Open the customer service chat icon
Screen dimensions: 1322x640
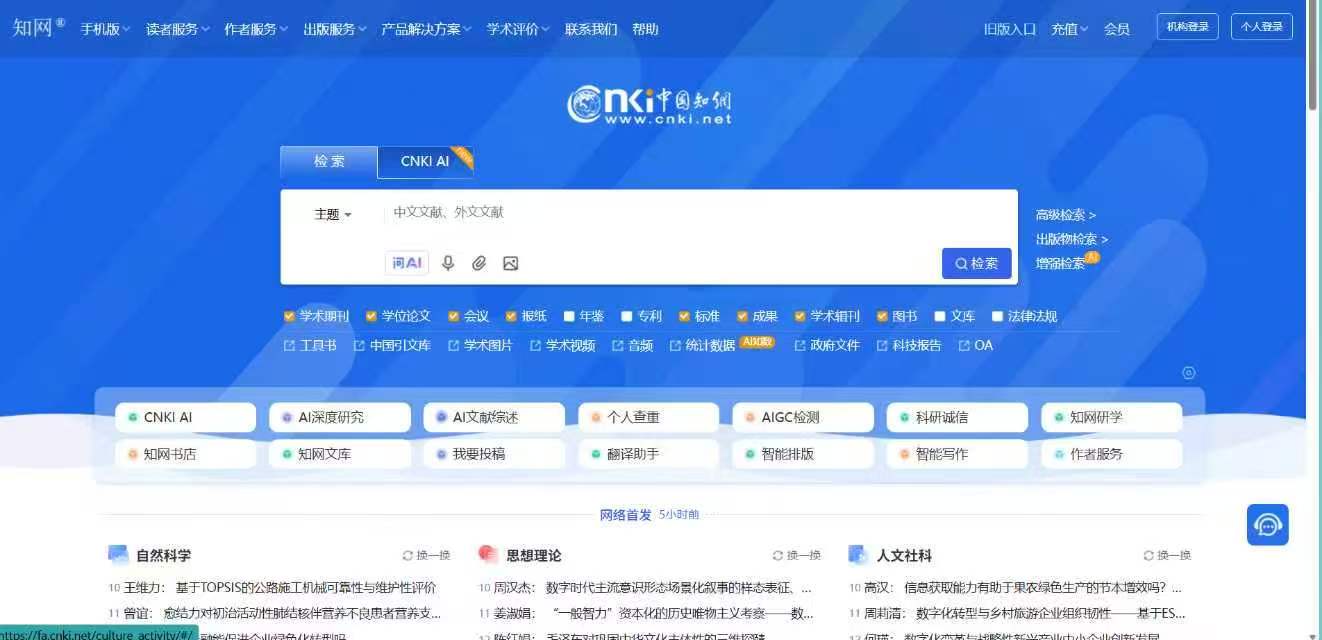pos(1267,525)
